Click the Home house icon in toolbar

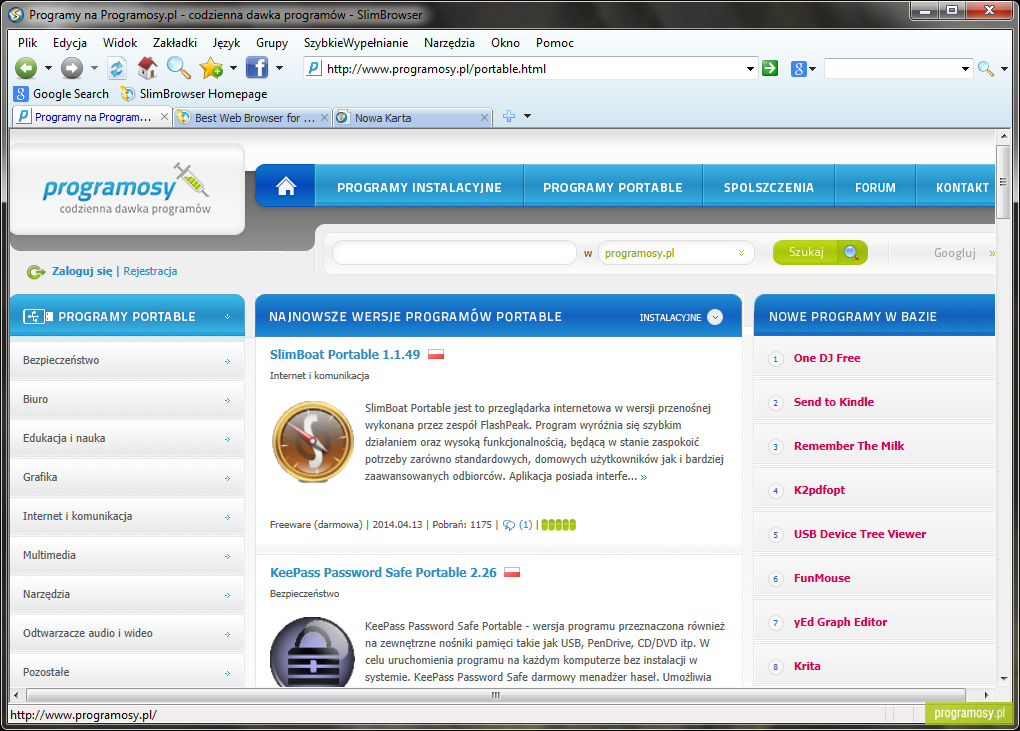tap(148, 68)
